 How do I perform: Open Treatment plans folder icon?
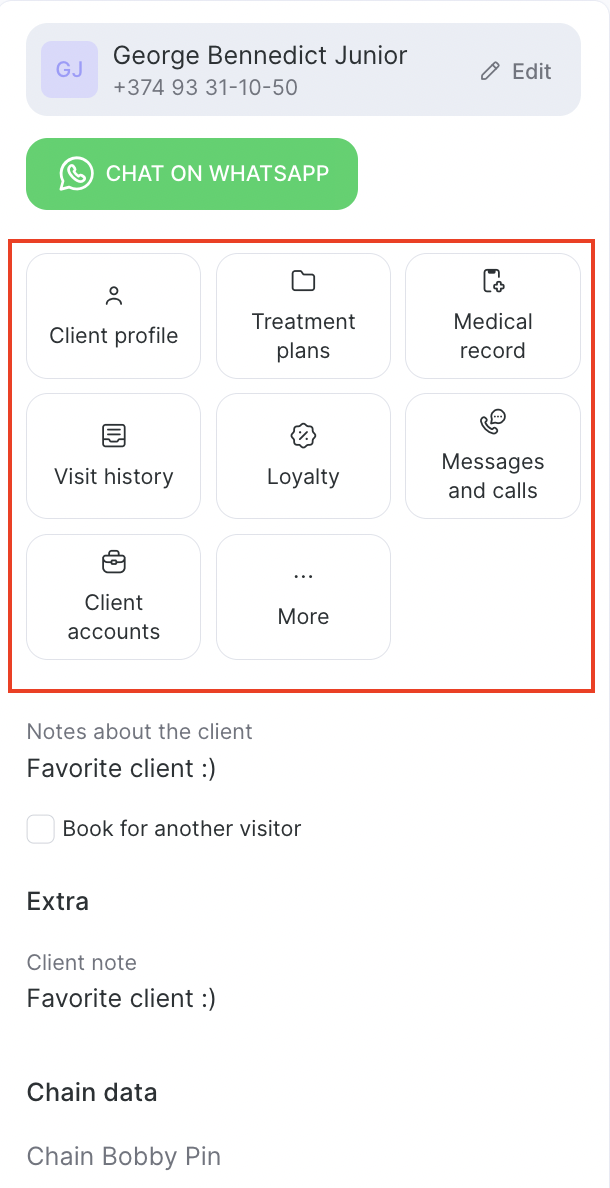(303, 281)
